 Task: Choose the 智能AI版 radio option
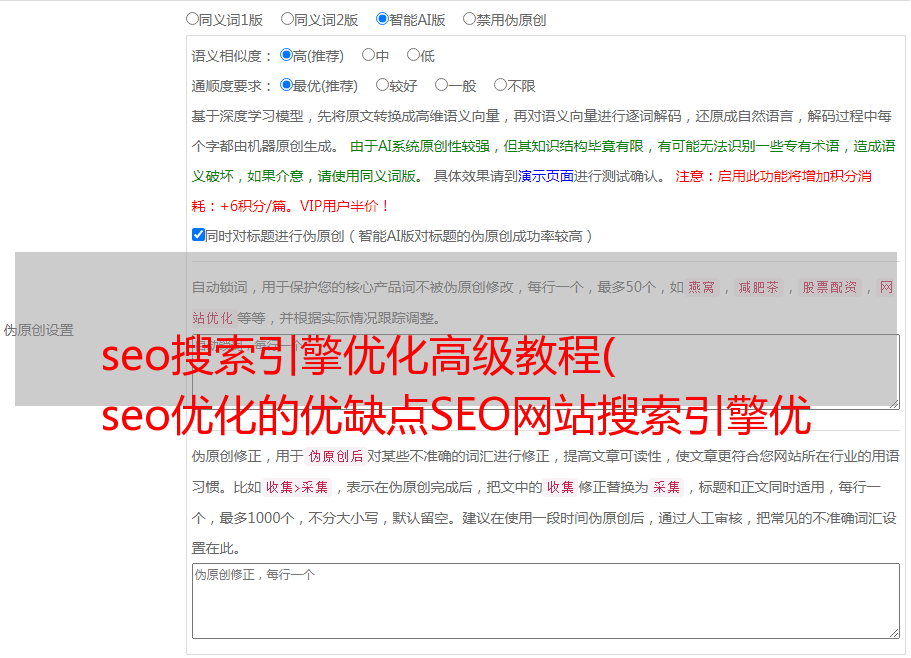point(382,19)
